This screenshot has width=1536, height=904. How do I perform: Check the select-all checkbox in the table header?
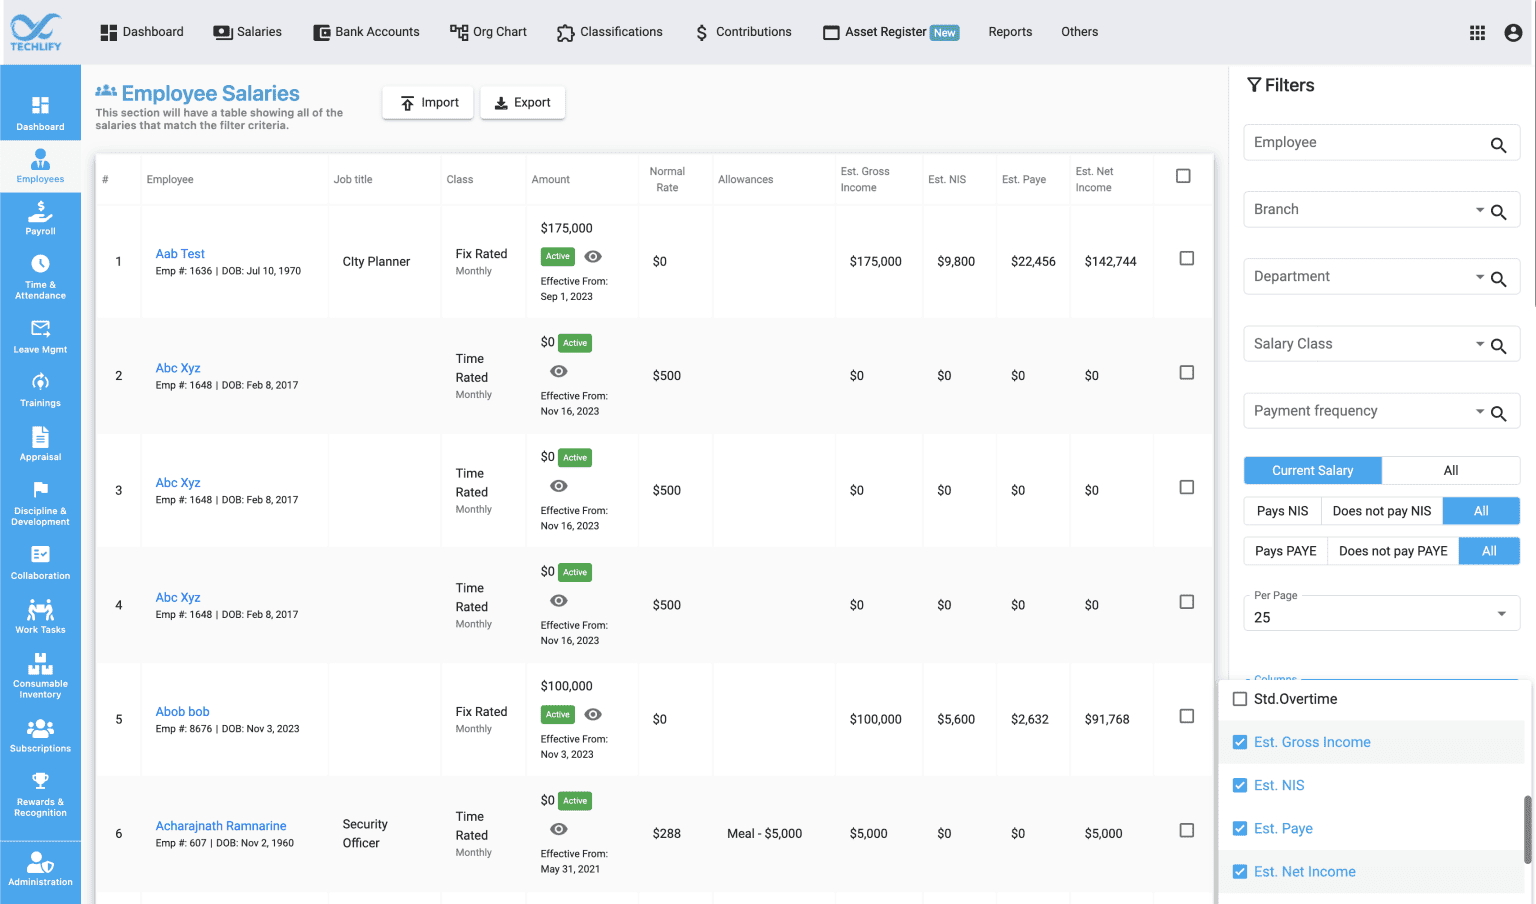[1183, 175]
